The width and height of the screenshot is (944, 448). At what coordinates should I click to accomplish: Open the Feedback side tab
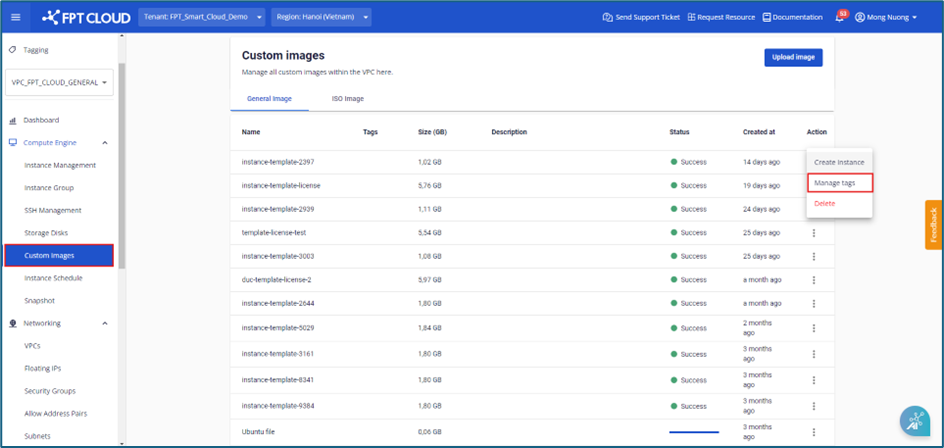tap(934, 225)
